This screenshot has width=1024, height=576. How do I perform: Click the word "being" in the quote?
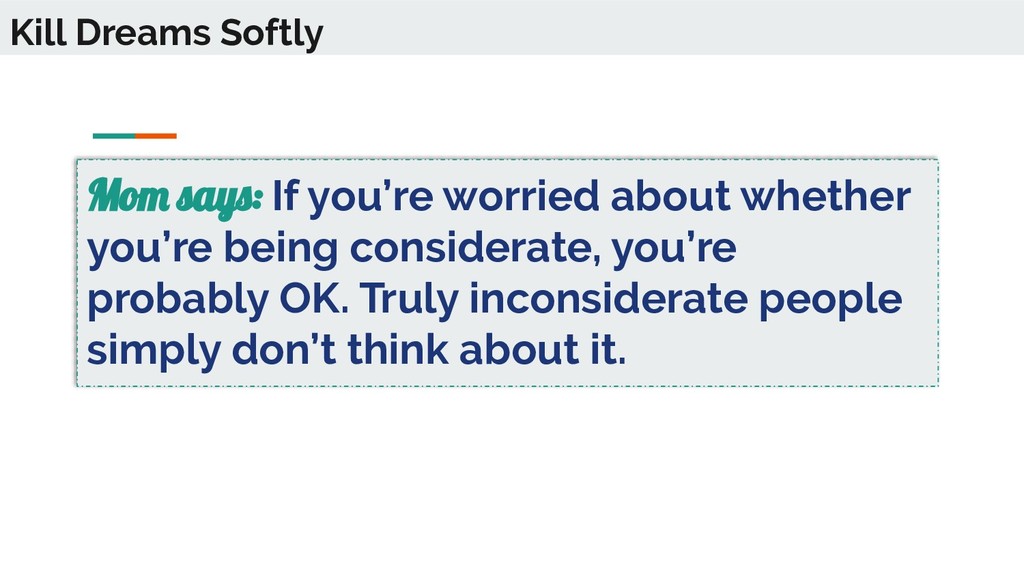click(281, 249)
